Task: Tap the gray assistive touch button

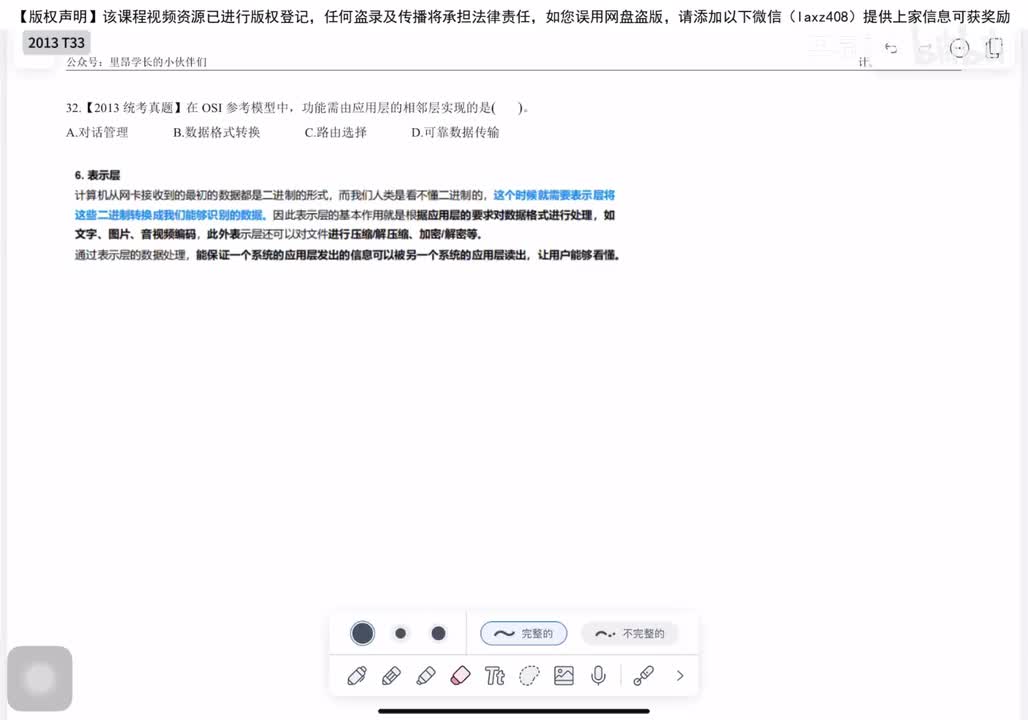Action: 39,678
